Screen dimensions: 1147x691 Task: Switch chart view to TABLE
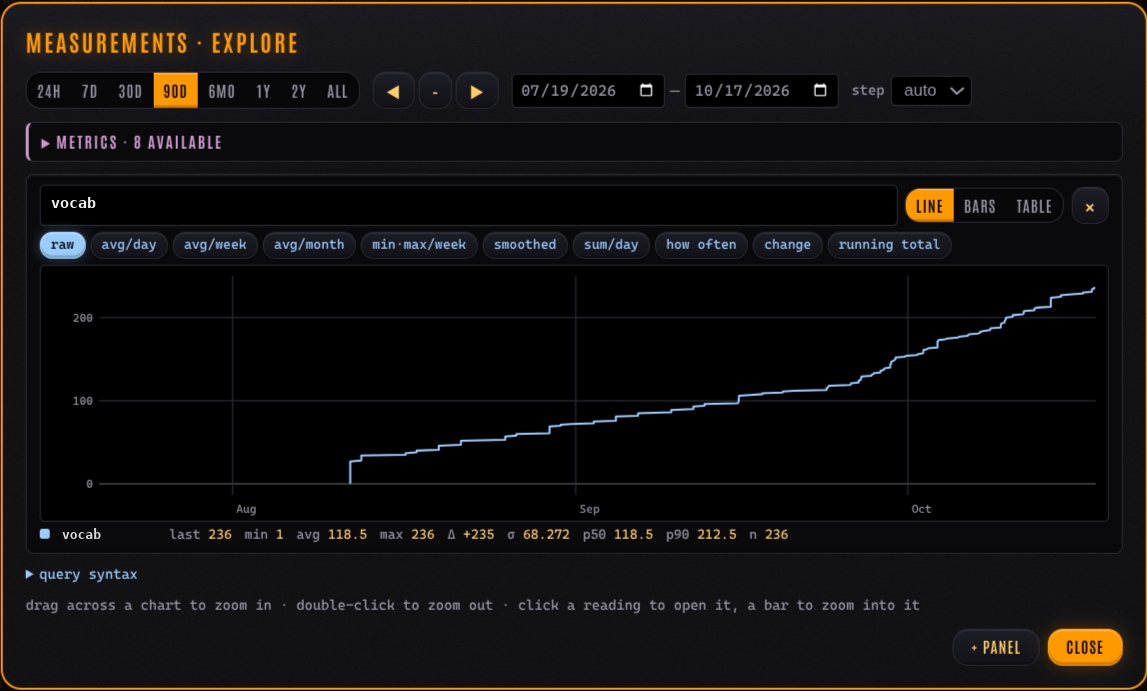point(1034,207)
